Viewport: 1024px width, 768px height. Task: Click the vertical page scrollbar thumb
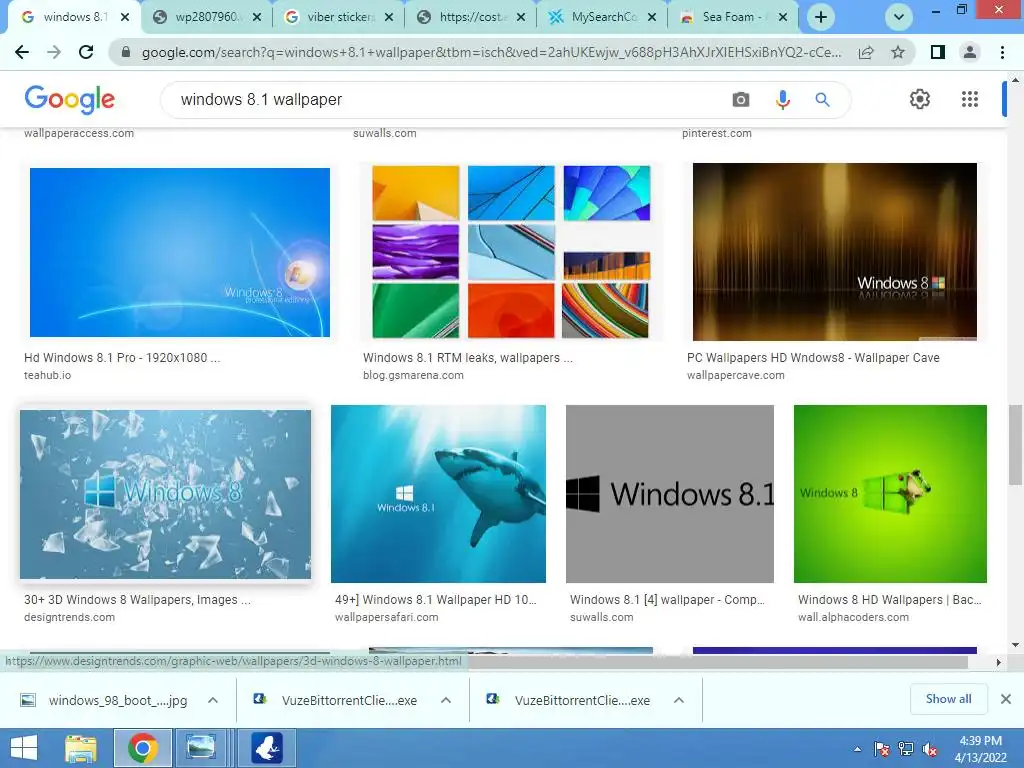[1015, 444]
